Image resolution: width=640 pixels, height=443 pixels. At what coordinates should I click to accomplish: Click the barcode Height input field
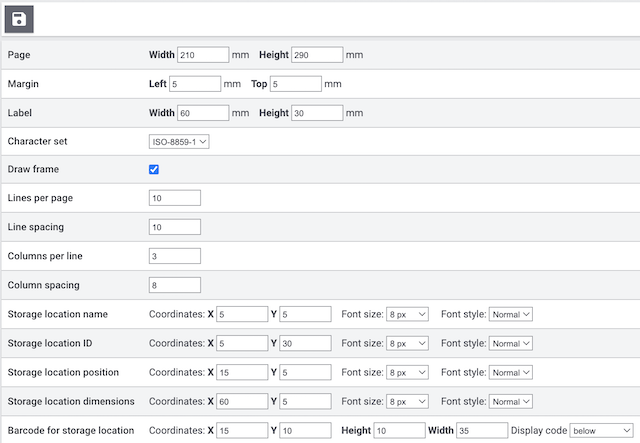pyautogui.click(x=397, y=430)
